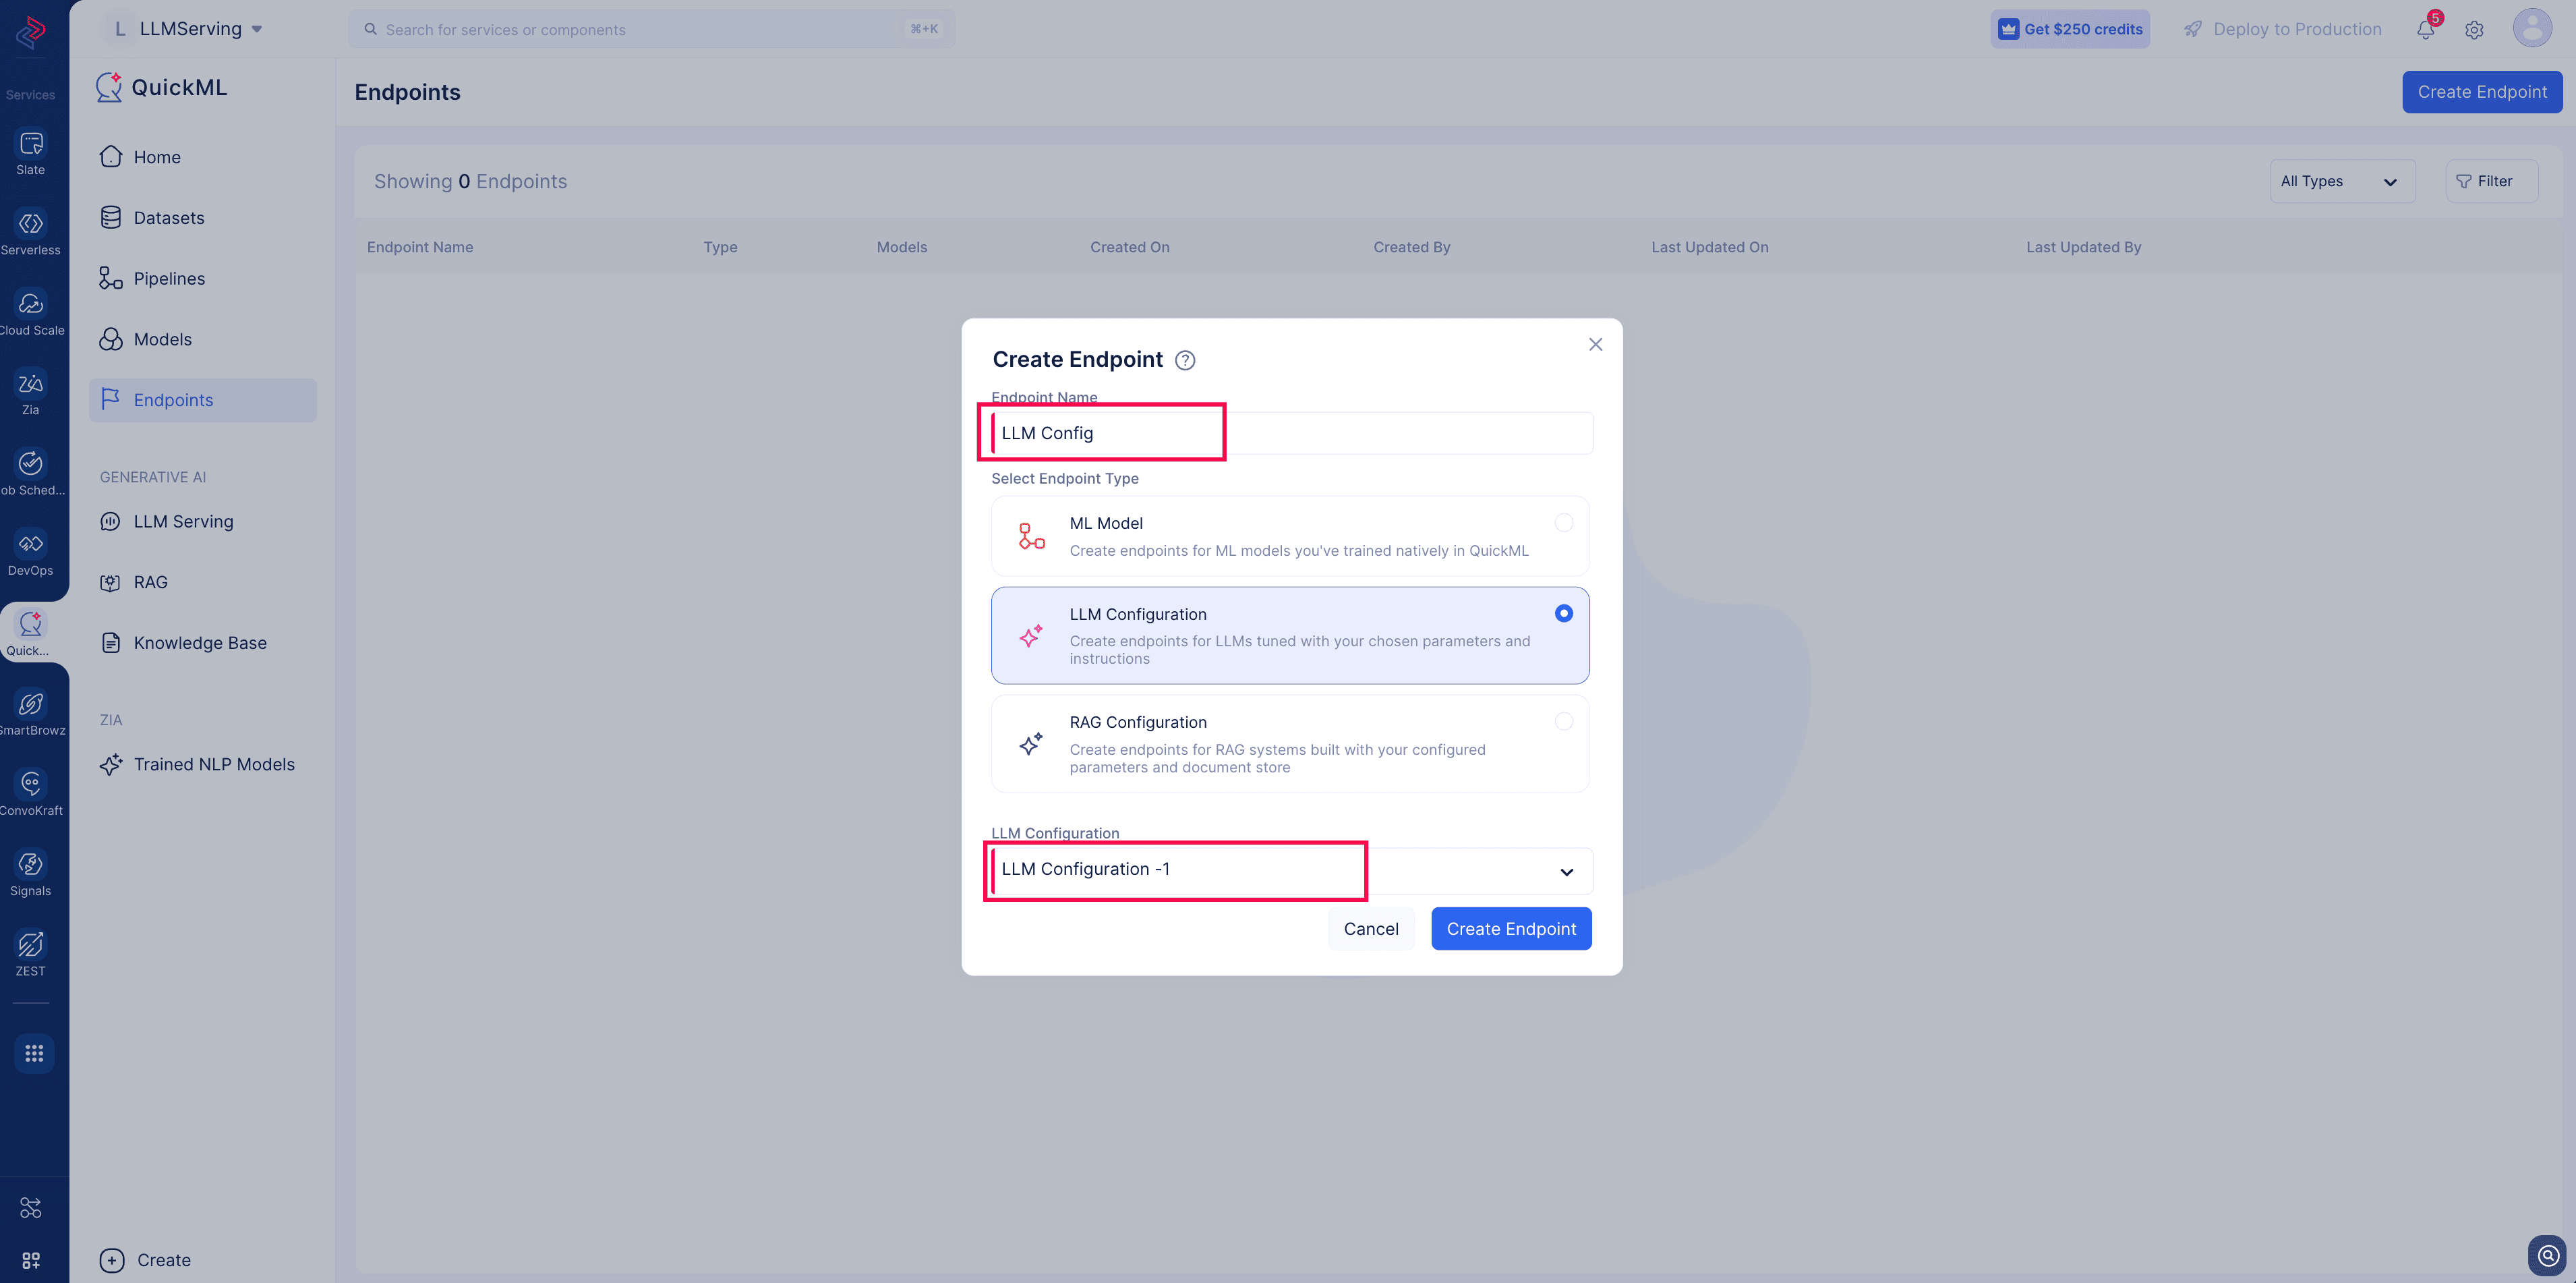Open Knowledge Base in the sidebar

tap(202, 643)
